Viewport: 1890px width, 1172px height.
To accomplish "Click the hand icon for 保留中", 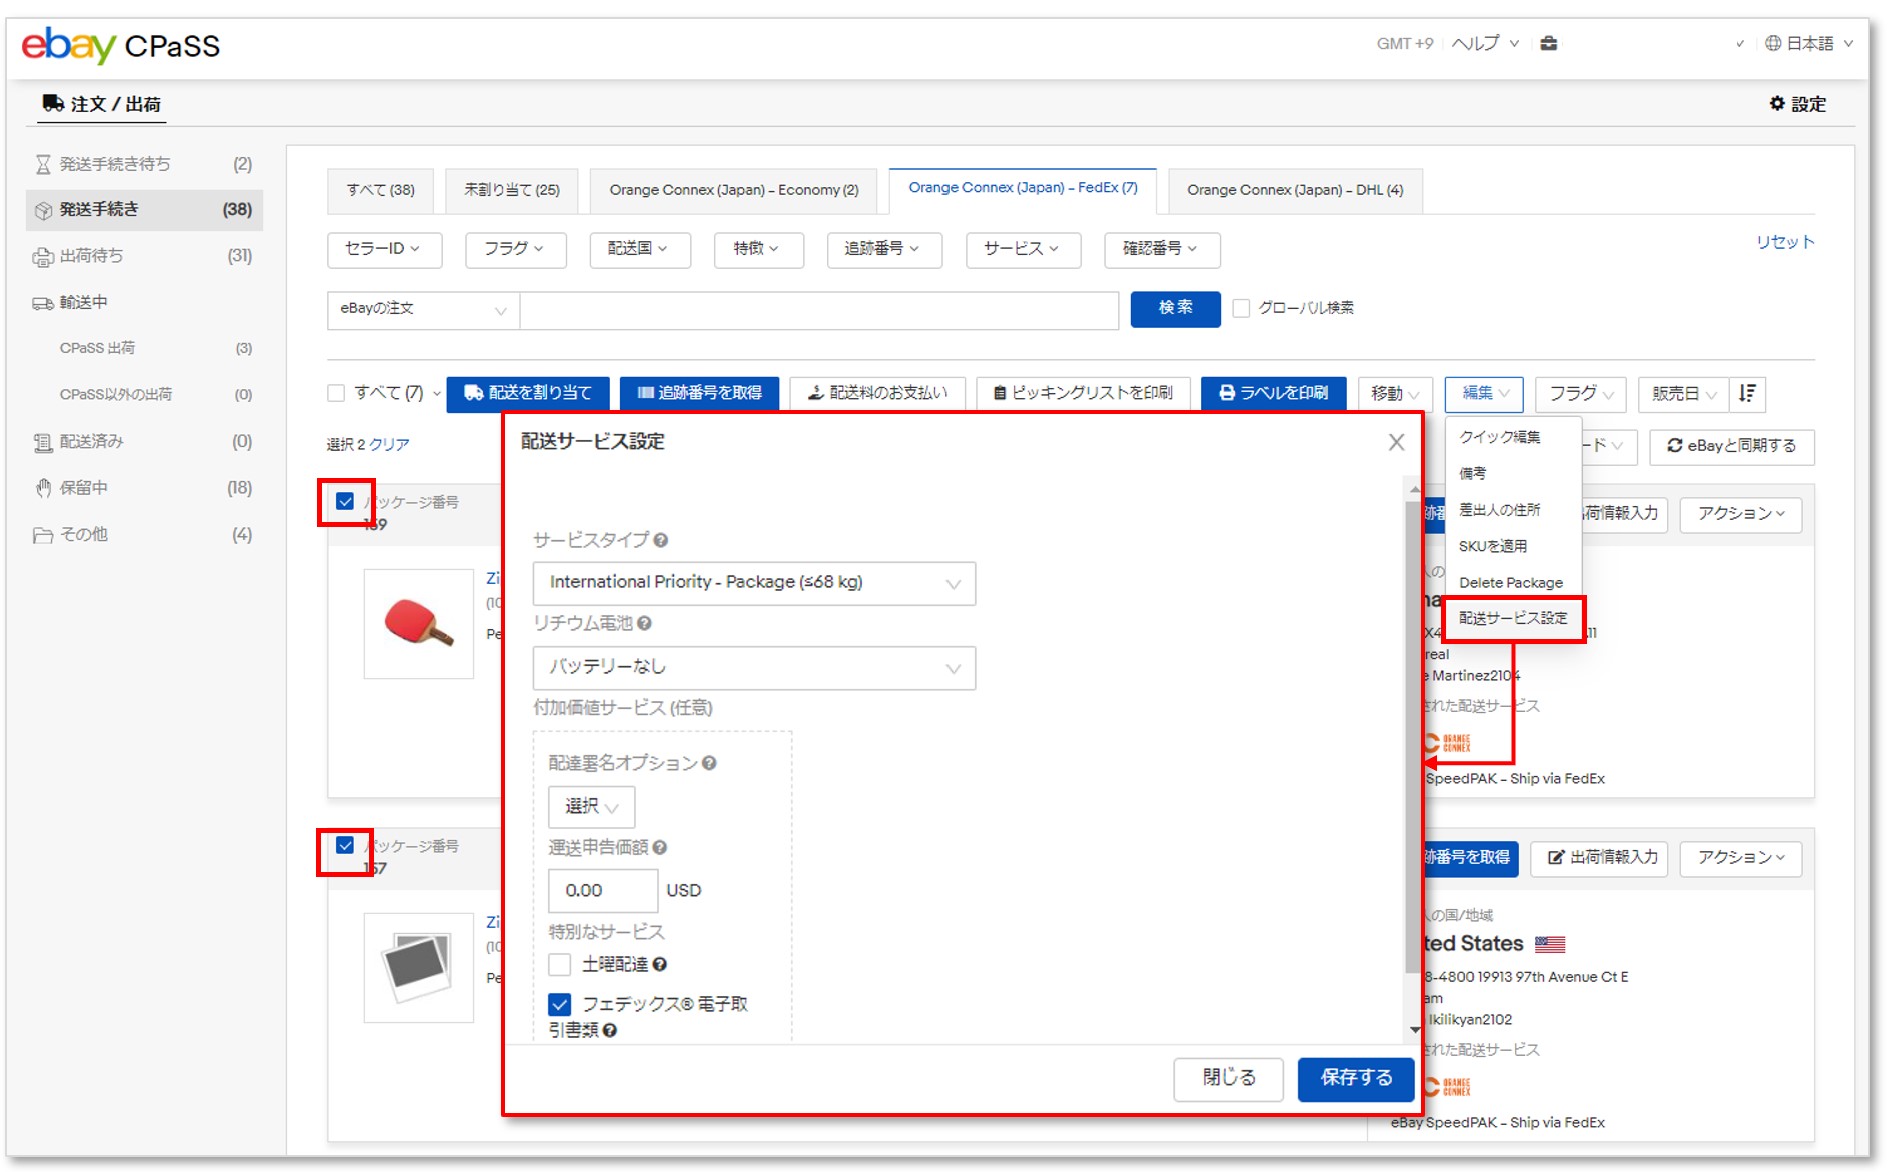I will [x=43, y=488].
